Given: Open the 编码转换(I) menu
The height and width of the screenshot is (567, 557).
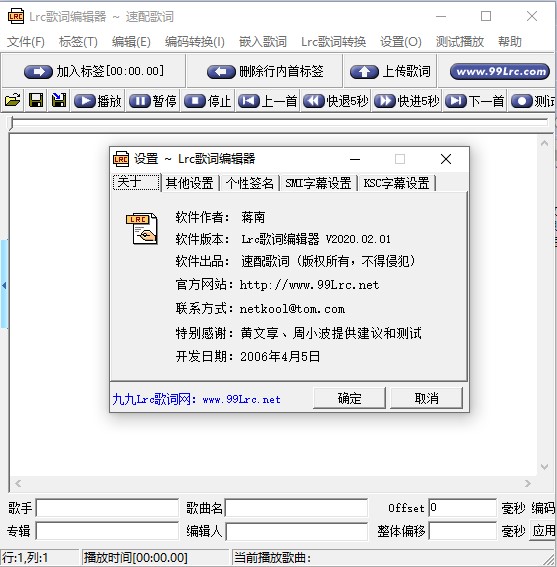Looking at the screenshot, I should [x=195, y=42].
